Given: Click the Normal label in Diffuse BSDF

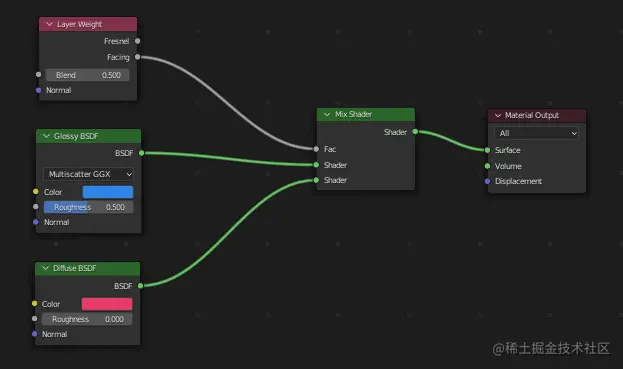Looking at the screenshot, I should [x=54, y=334].
